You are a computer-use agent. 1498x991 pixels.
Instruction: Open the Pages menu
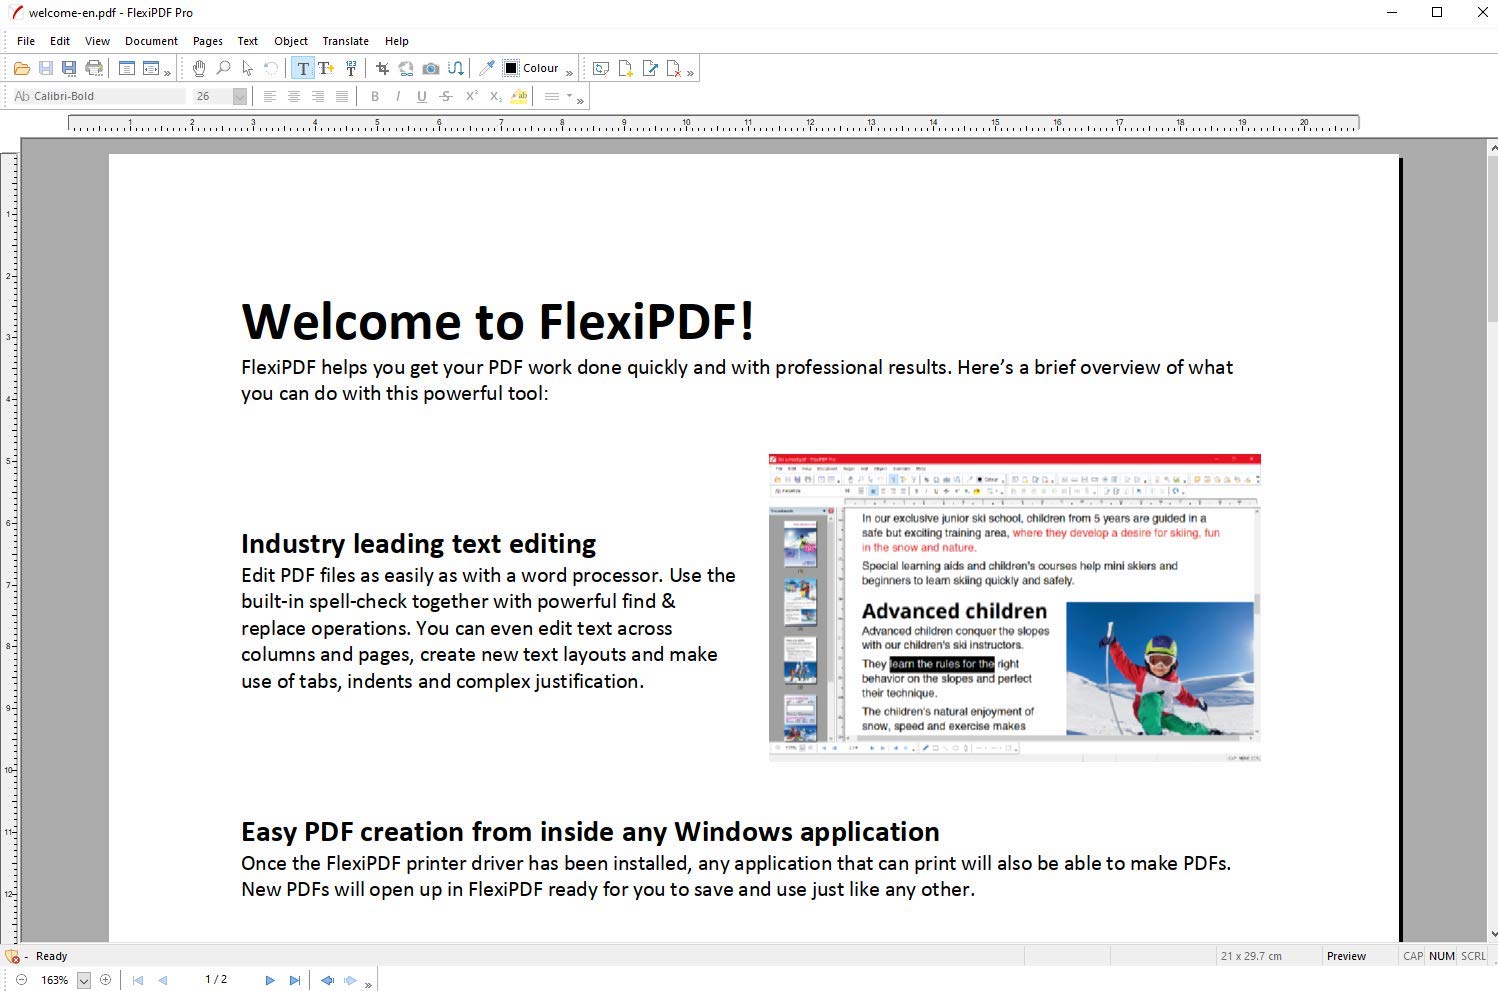click(207, 41)
